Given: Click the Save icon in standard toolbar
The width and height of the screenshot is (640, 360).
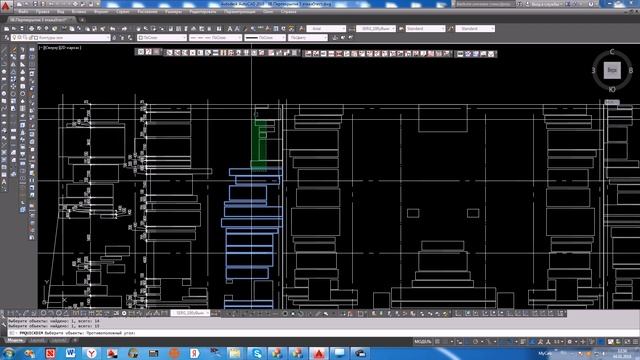Looking at the screenshot, I should (22, 29).
